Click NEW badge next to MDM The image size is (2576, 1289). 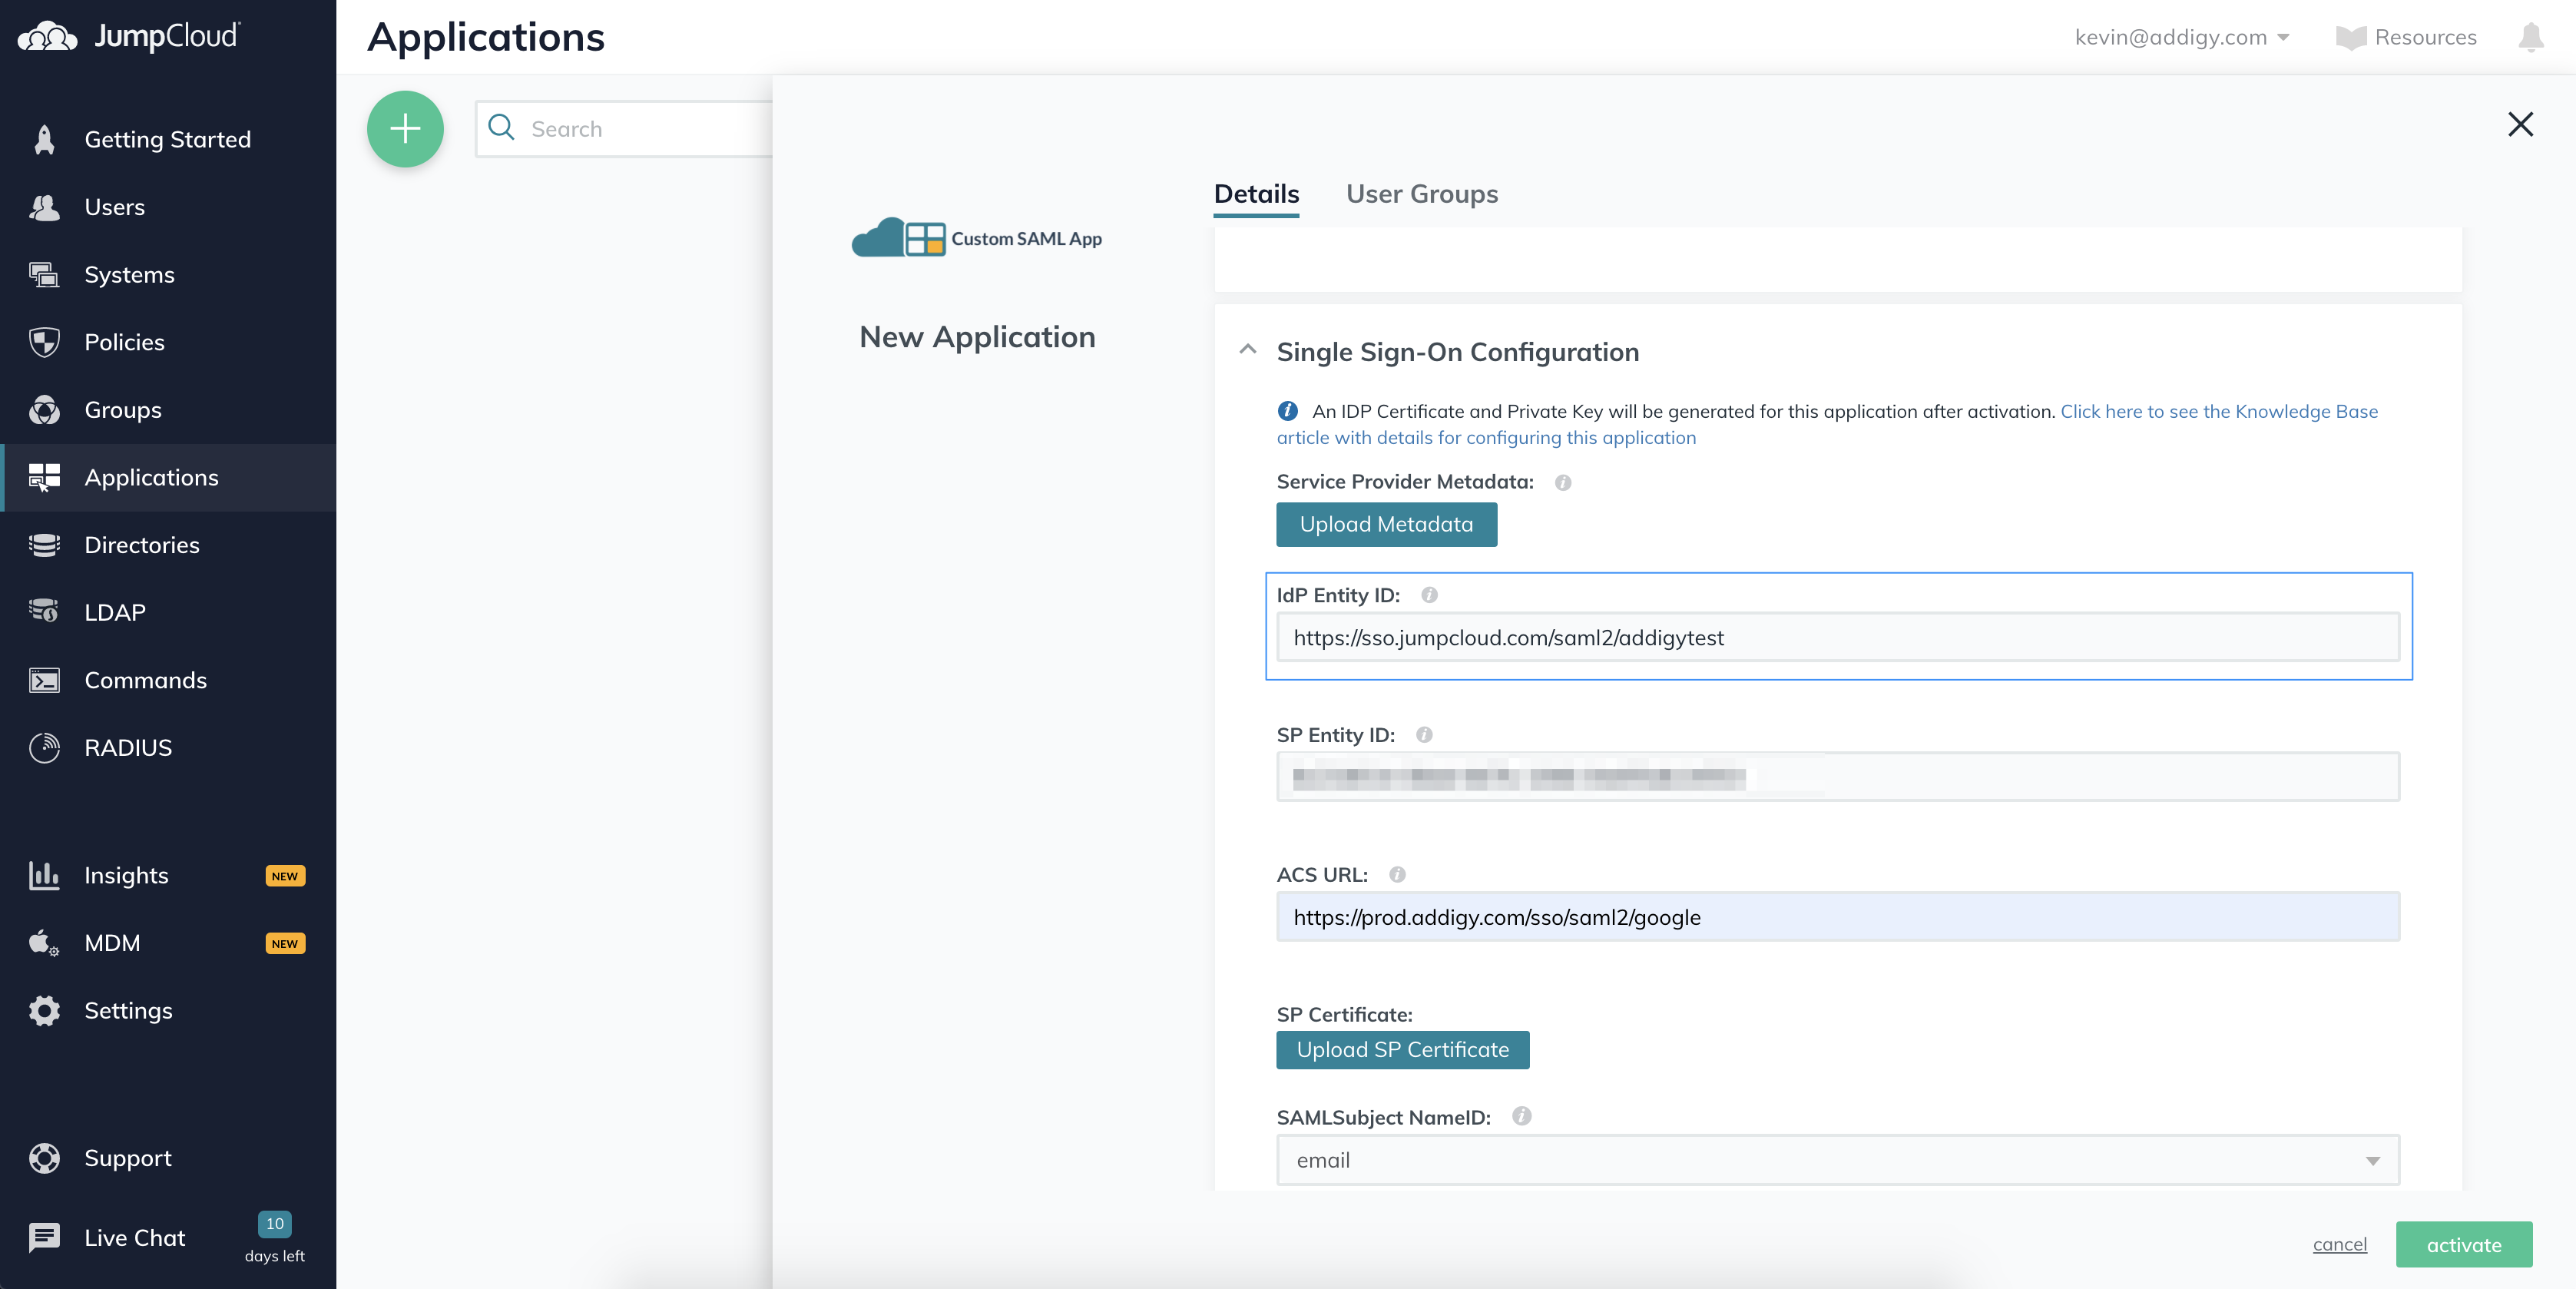click(285, 944)
